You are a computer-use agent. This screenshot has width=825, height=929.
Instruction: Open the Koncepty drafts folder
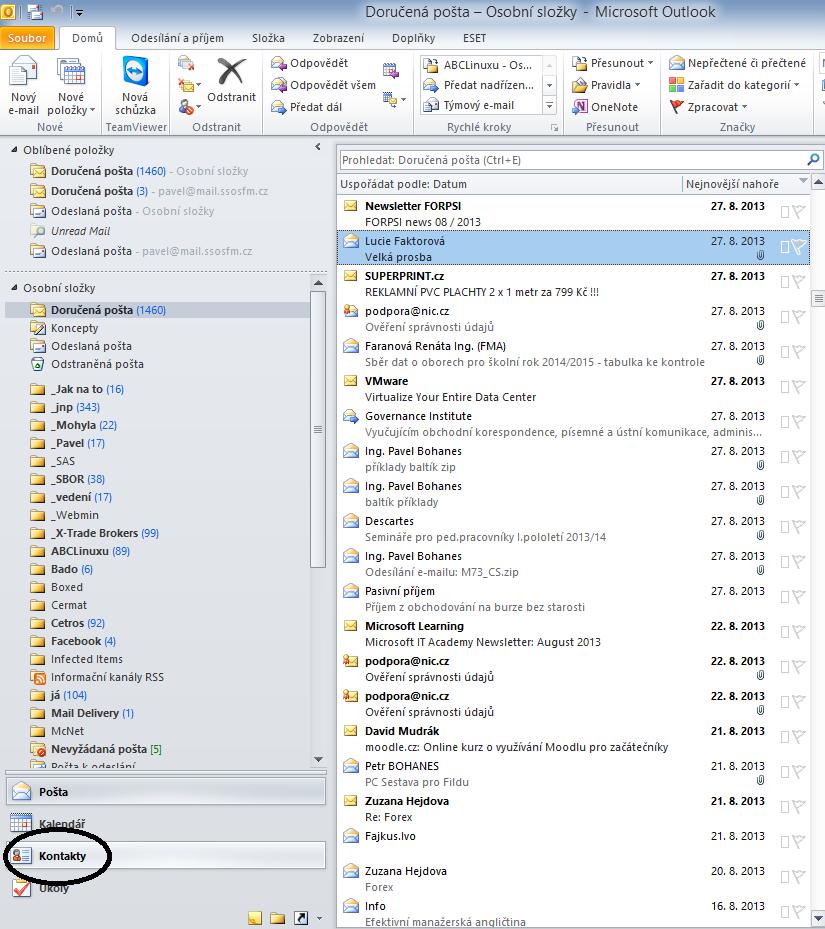coord(74,328)
